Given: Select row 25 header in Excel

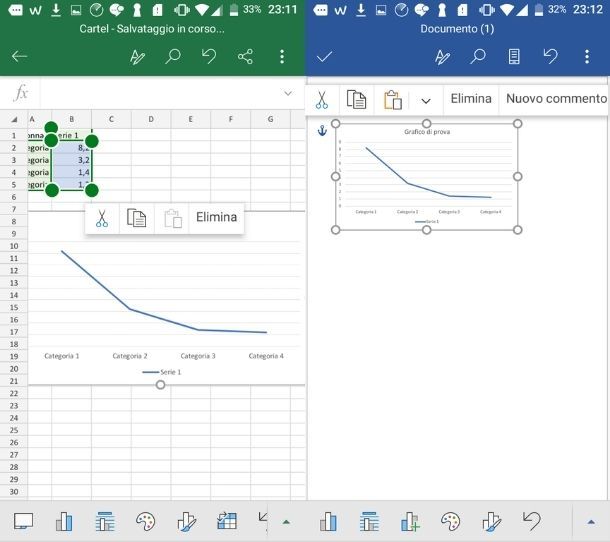Looking at the screenshot, I should coord(14,430).
